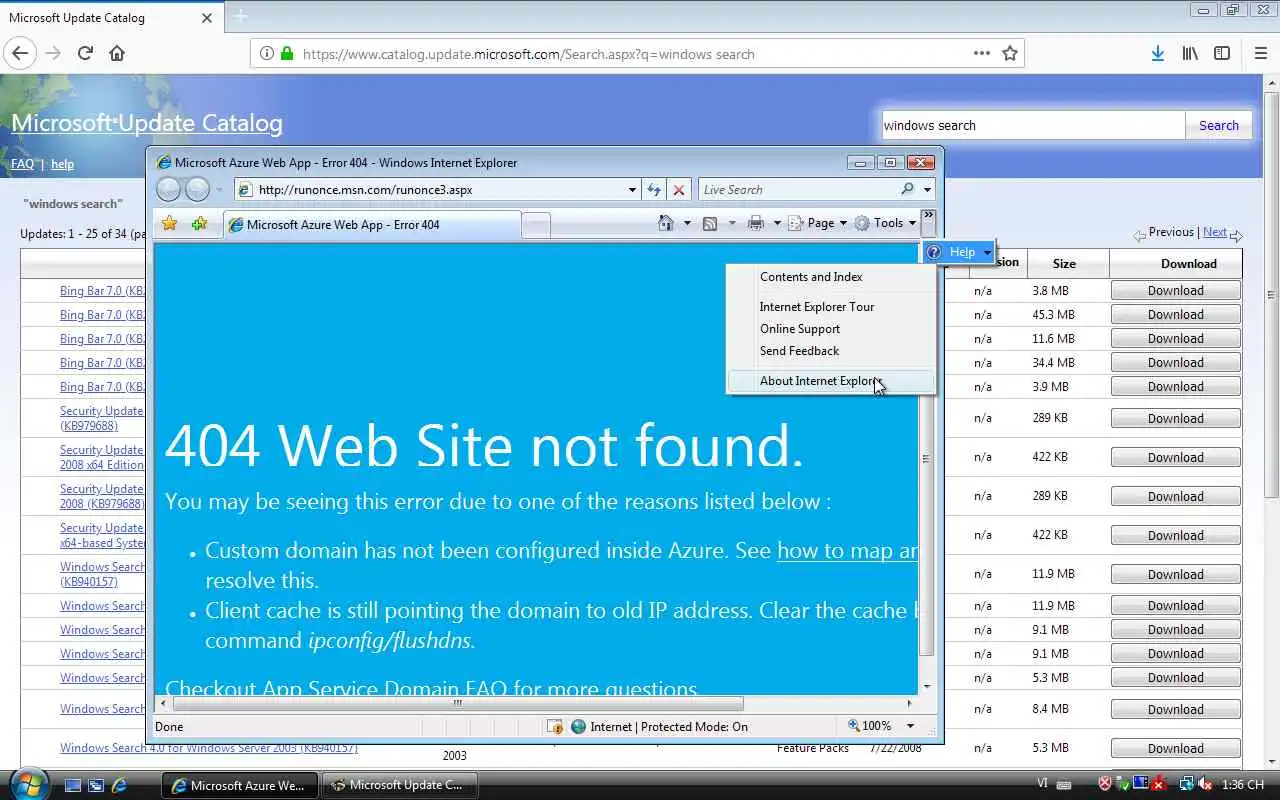Click the IE Forward navigation button
Viewport: 1280px width, 800px height.
198,189
